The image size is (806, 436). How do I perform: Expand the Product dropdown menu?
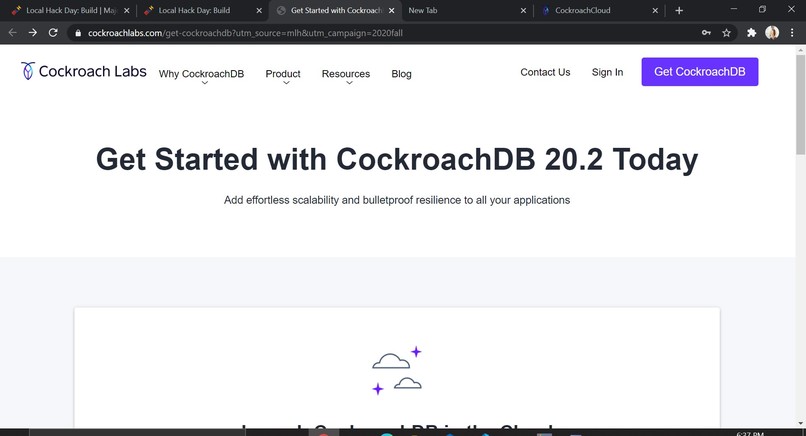pos(283,74)
